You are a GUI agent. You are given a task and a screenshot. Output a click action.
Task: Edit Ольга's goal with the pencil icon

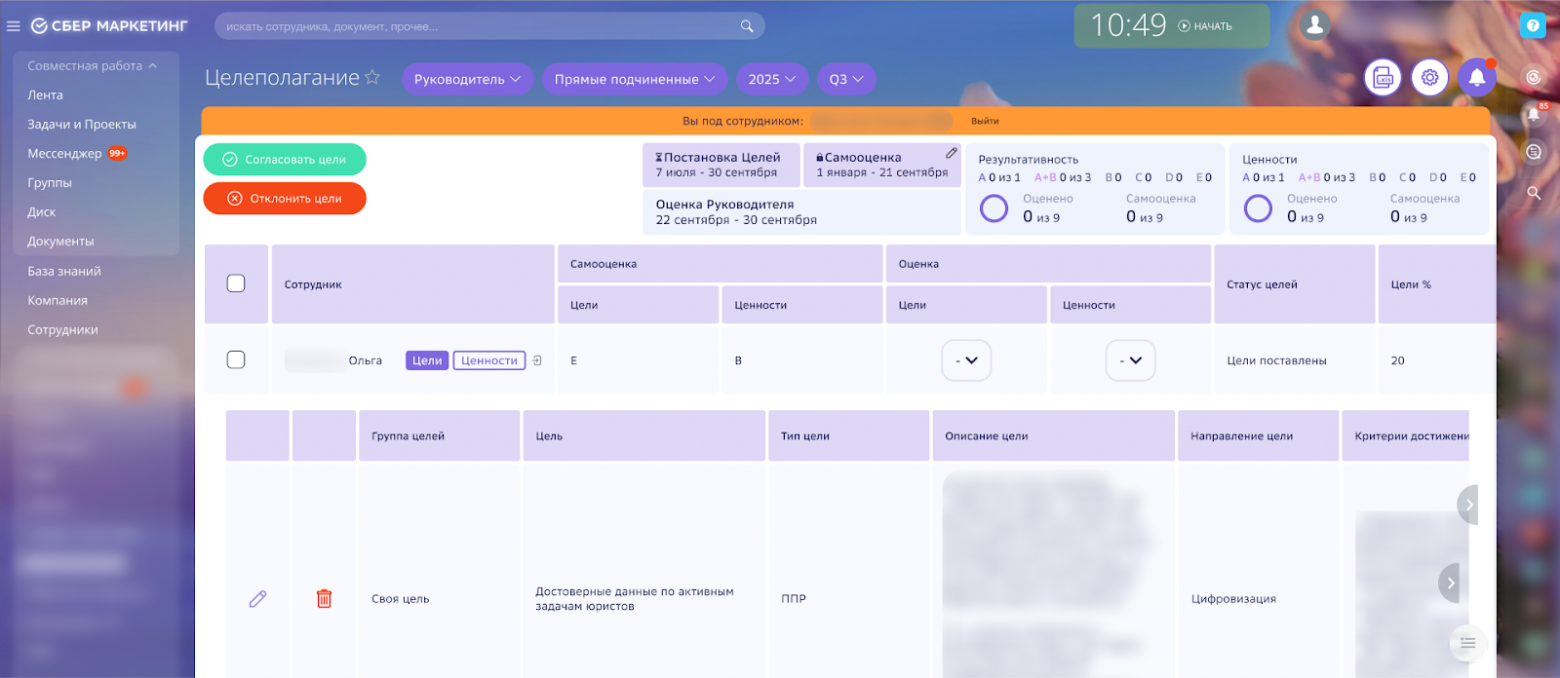click(x=258, y=598)
